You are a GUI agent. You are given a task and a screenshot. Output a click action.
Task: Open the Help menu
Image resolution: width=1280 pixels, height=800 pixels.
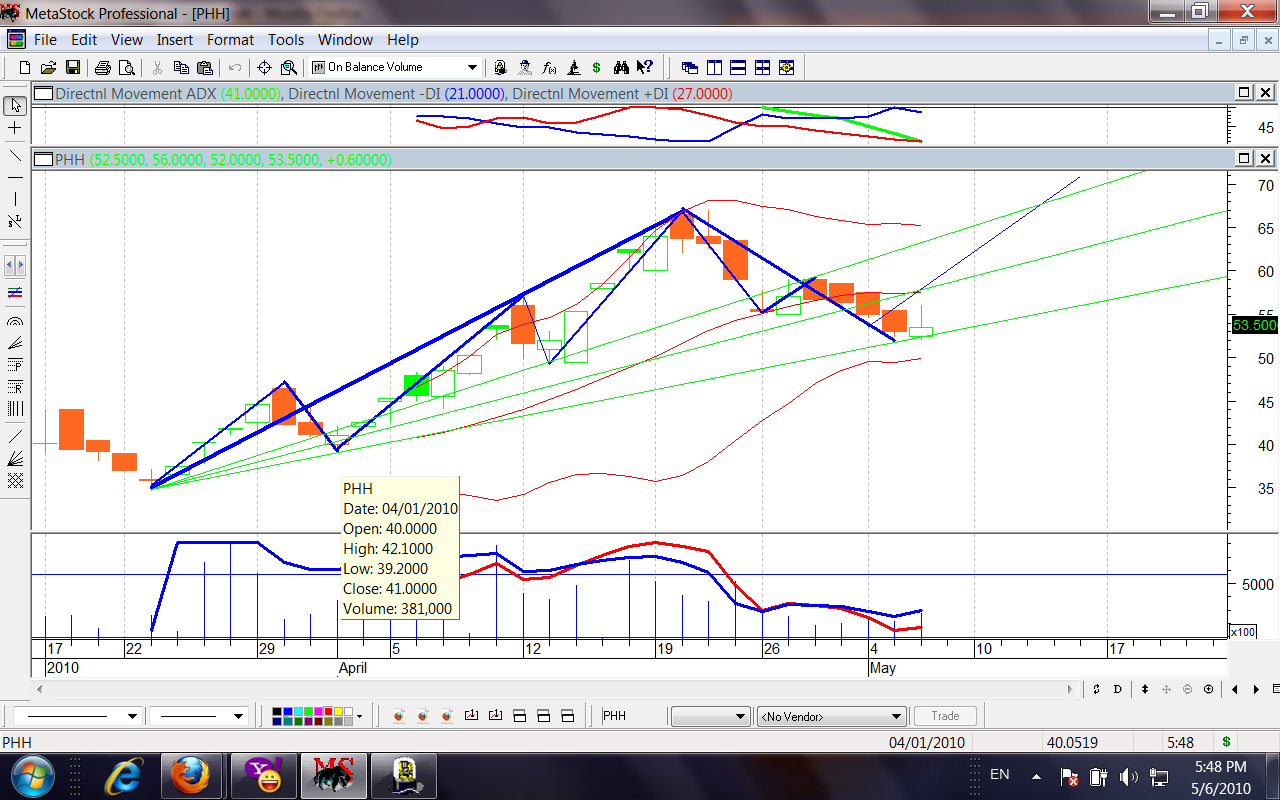pos(403,40)
